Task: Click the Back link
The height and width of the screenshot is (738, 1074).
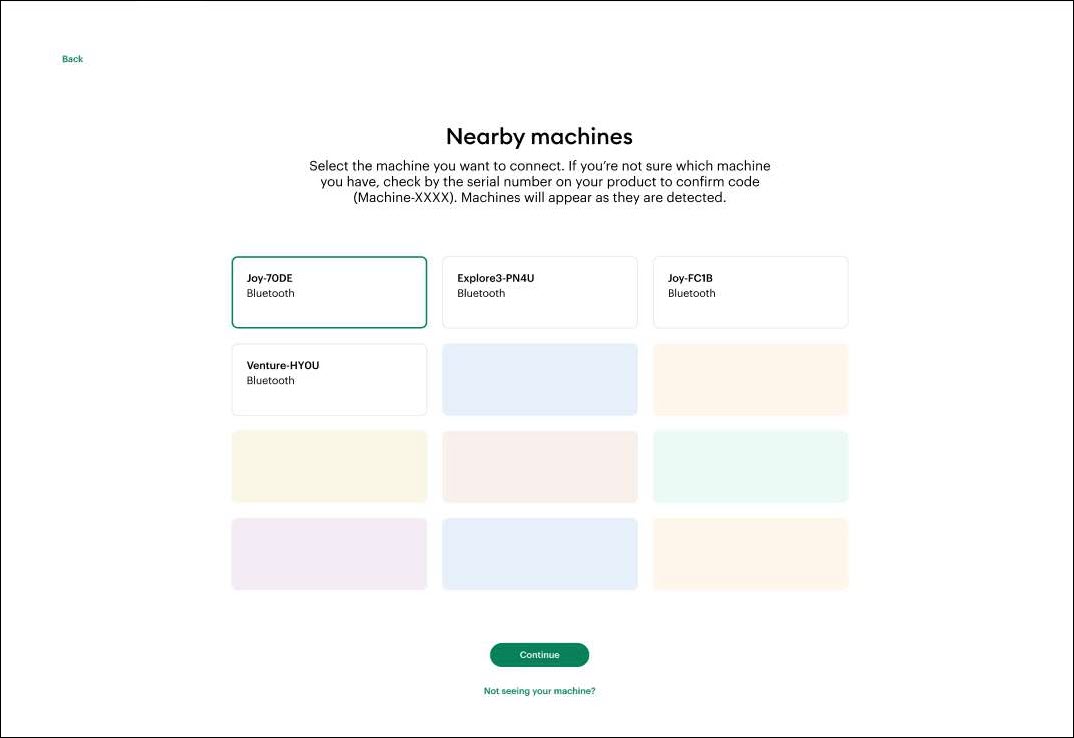Action: [x=71, y=58]
